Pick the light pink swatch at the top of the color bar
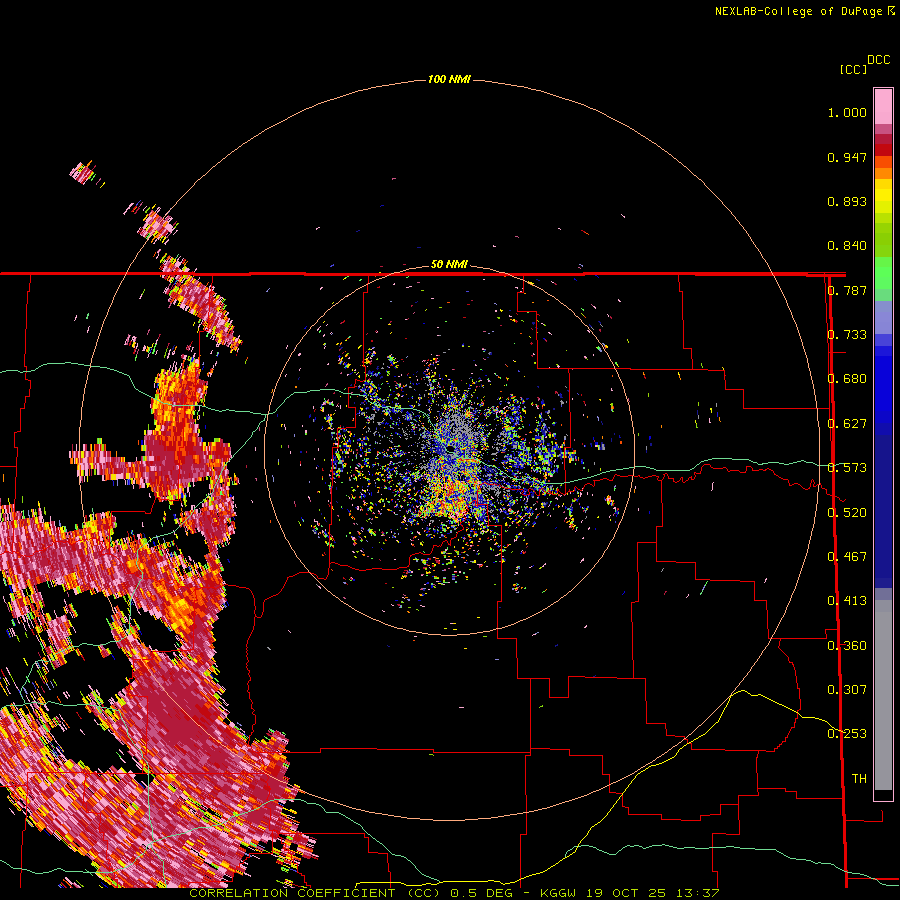Viewport: 900px width, 900px height. [x=883, y=106]
